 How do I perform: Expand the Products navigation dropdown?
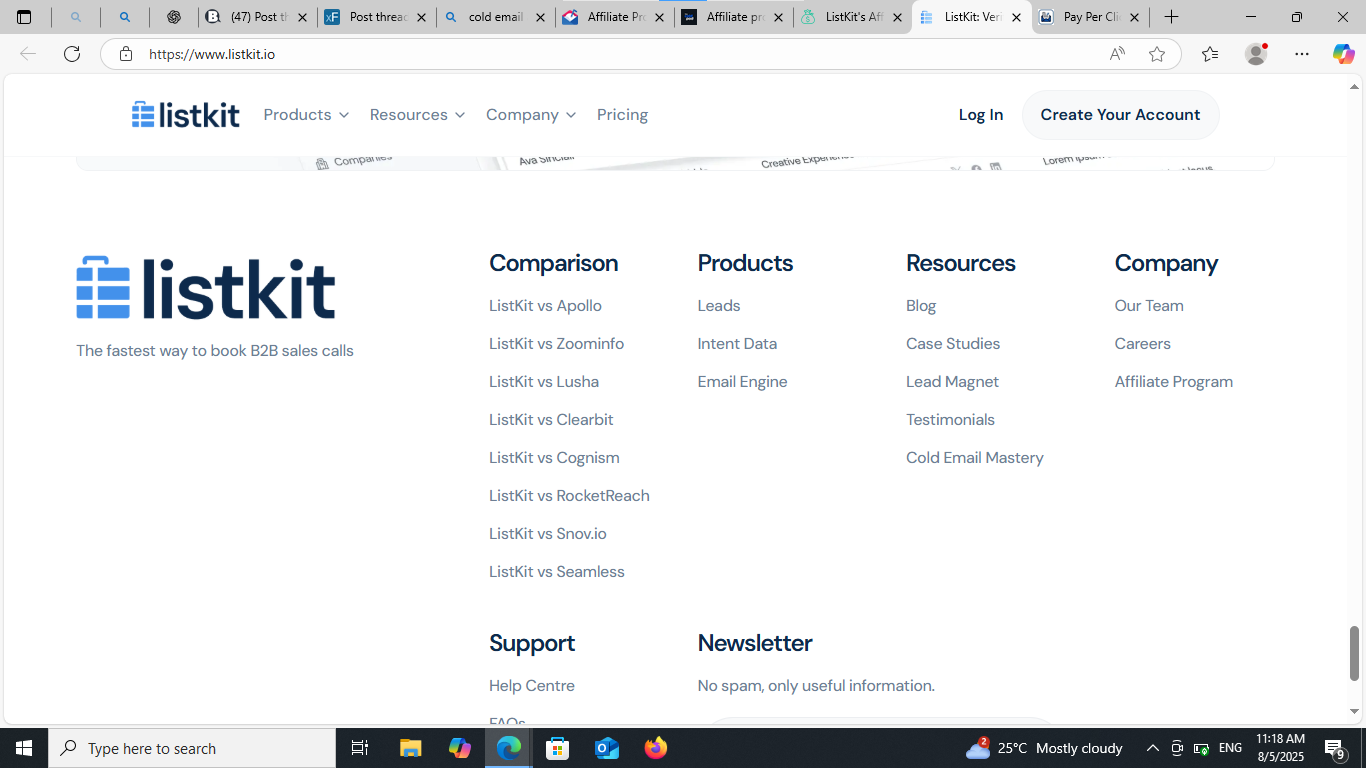(x=306, y=115)
